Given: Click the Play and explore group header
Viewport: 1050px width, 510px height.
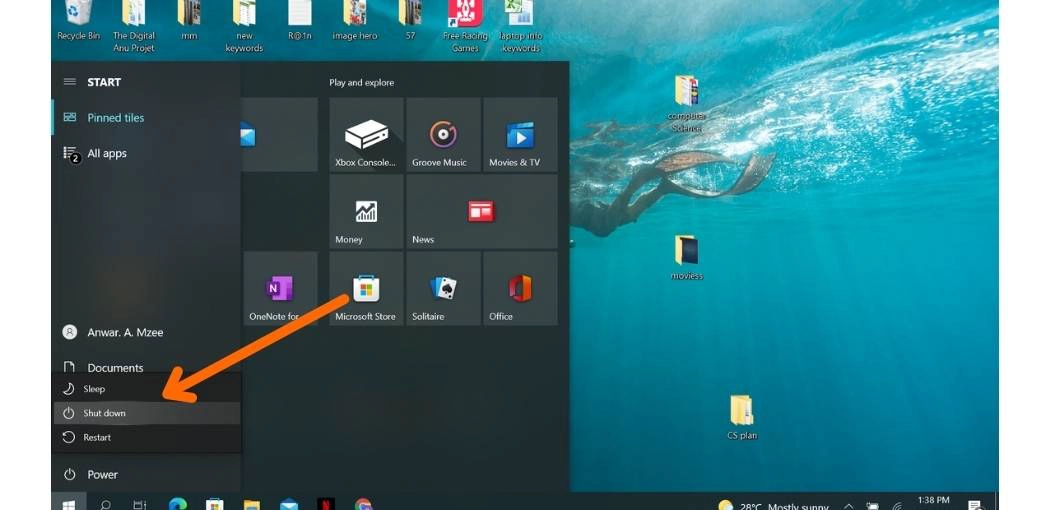Looking at the screenshot, I should coord(362,82).
